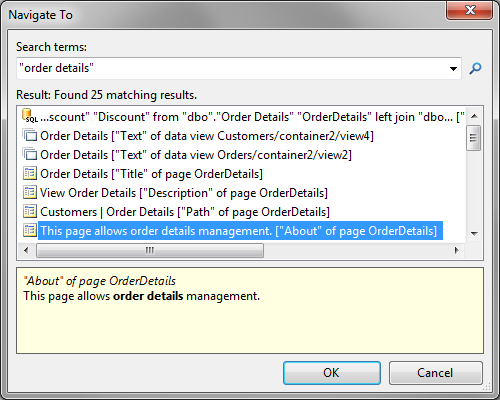Click page icon beside the highlighted About result
Screen dimensions: 500x400
tap(30, 230)
